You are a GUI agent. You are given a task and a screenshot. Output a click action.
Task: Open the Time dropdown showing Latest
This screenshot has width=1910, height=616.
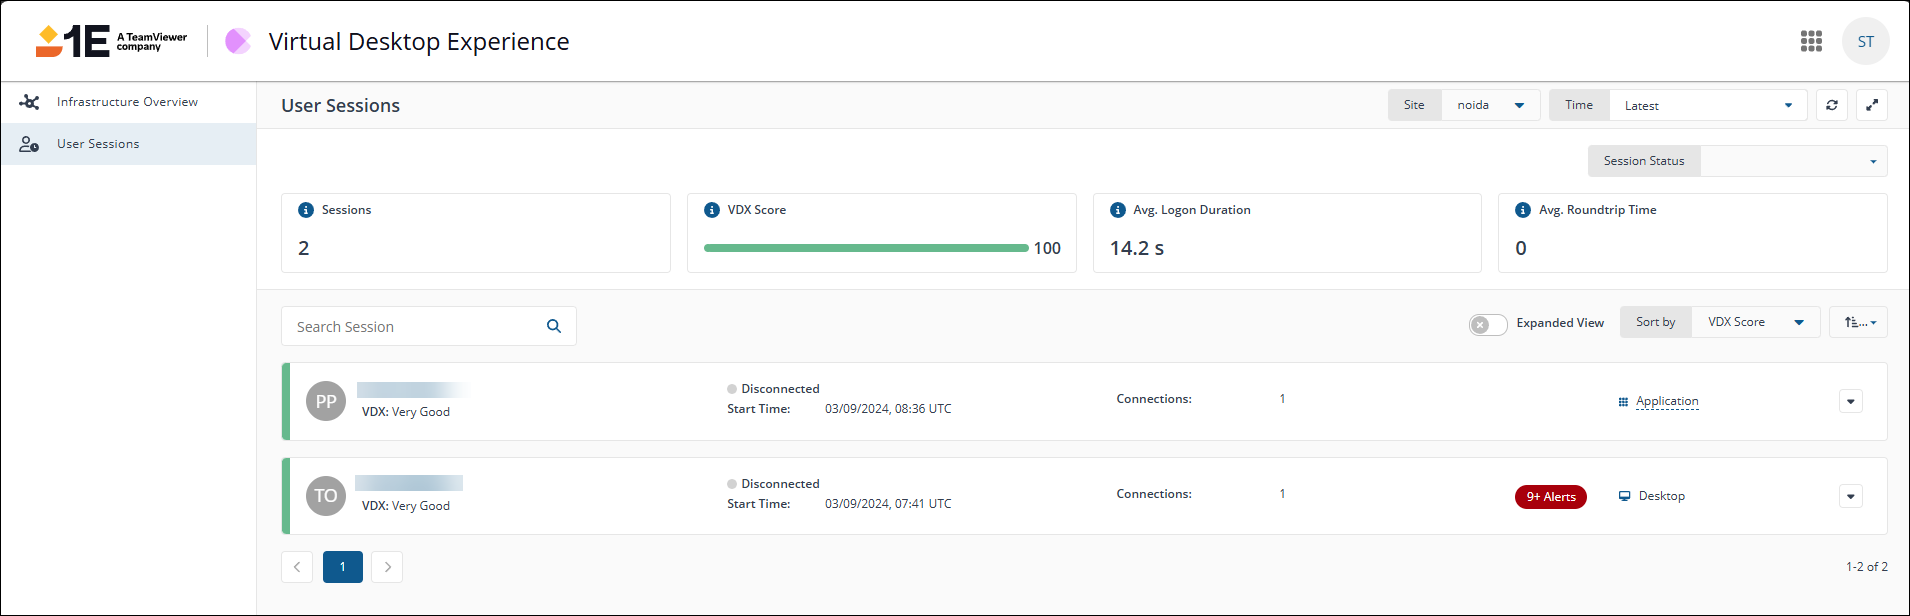(1706, 105)
